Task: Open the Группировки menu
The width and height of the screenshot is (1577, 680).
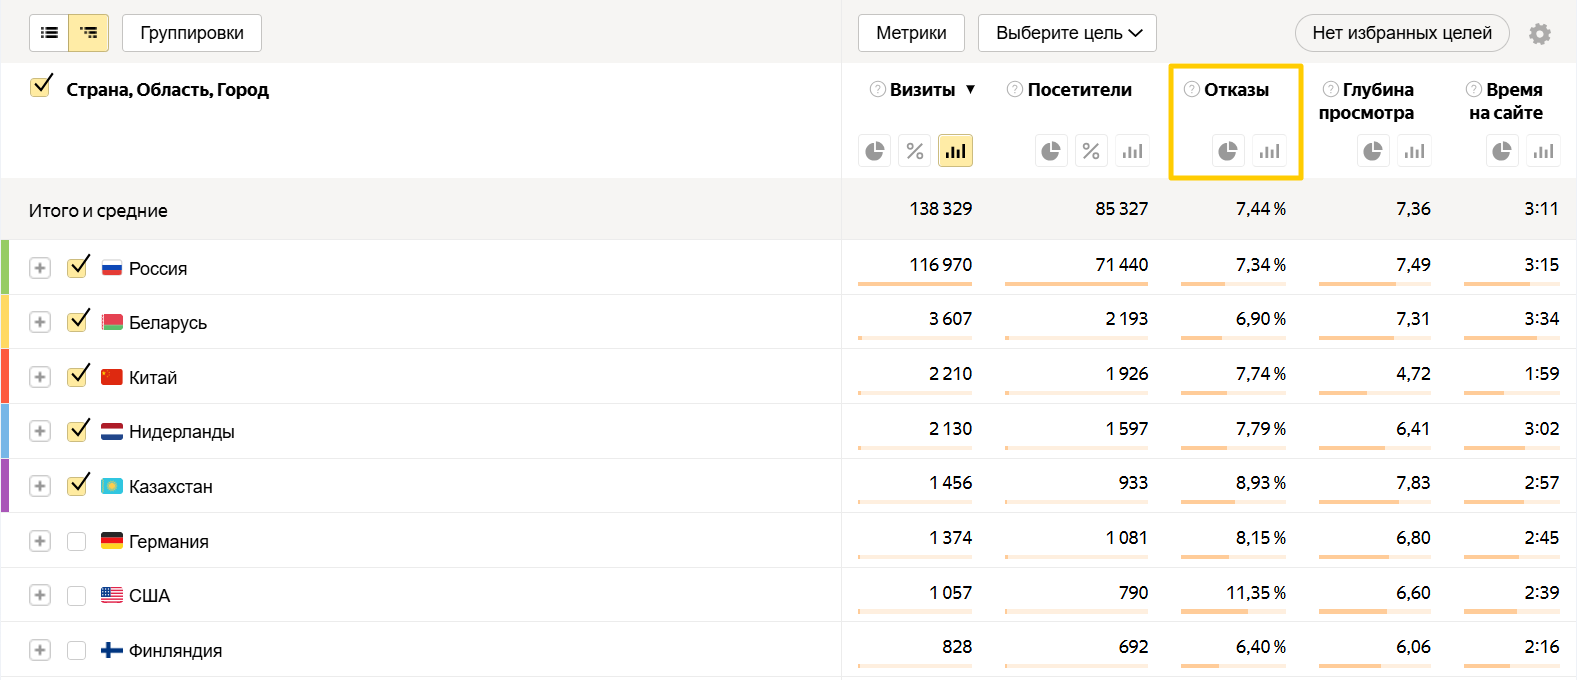Action: click(192, 33)
